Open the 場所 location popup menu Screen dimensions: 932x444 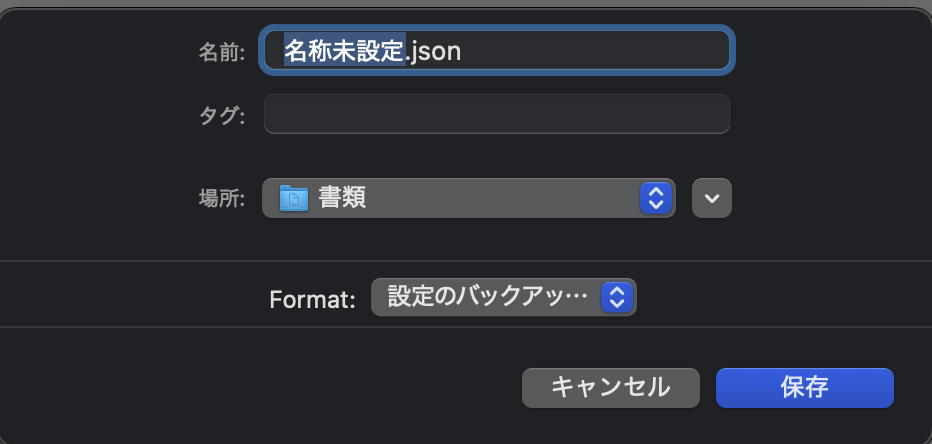click(468, 198)
